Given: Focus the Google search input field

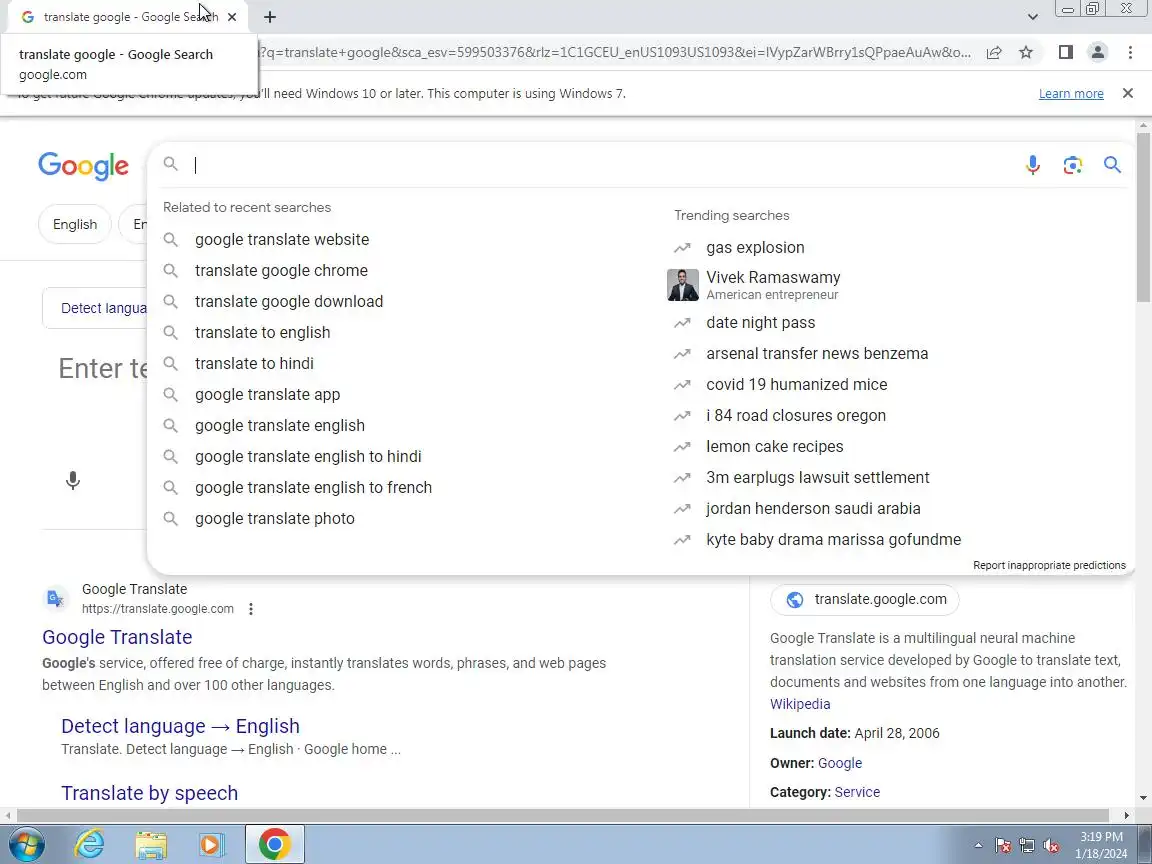Looking at the screenshot, I should coord(602,165).
